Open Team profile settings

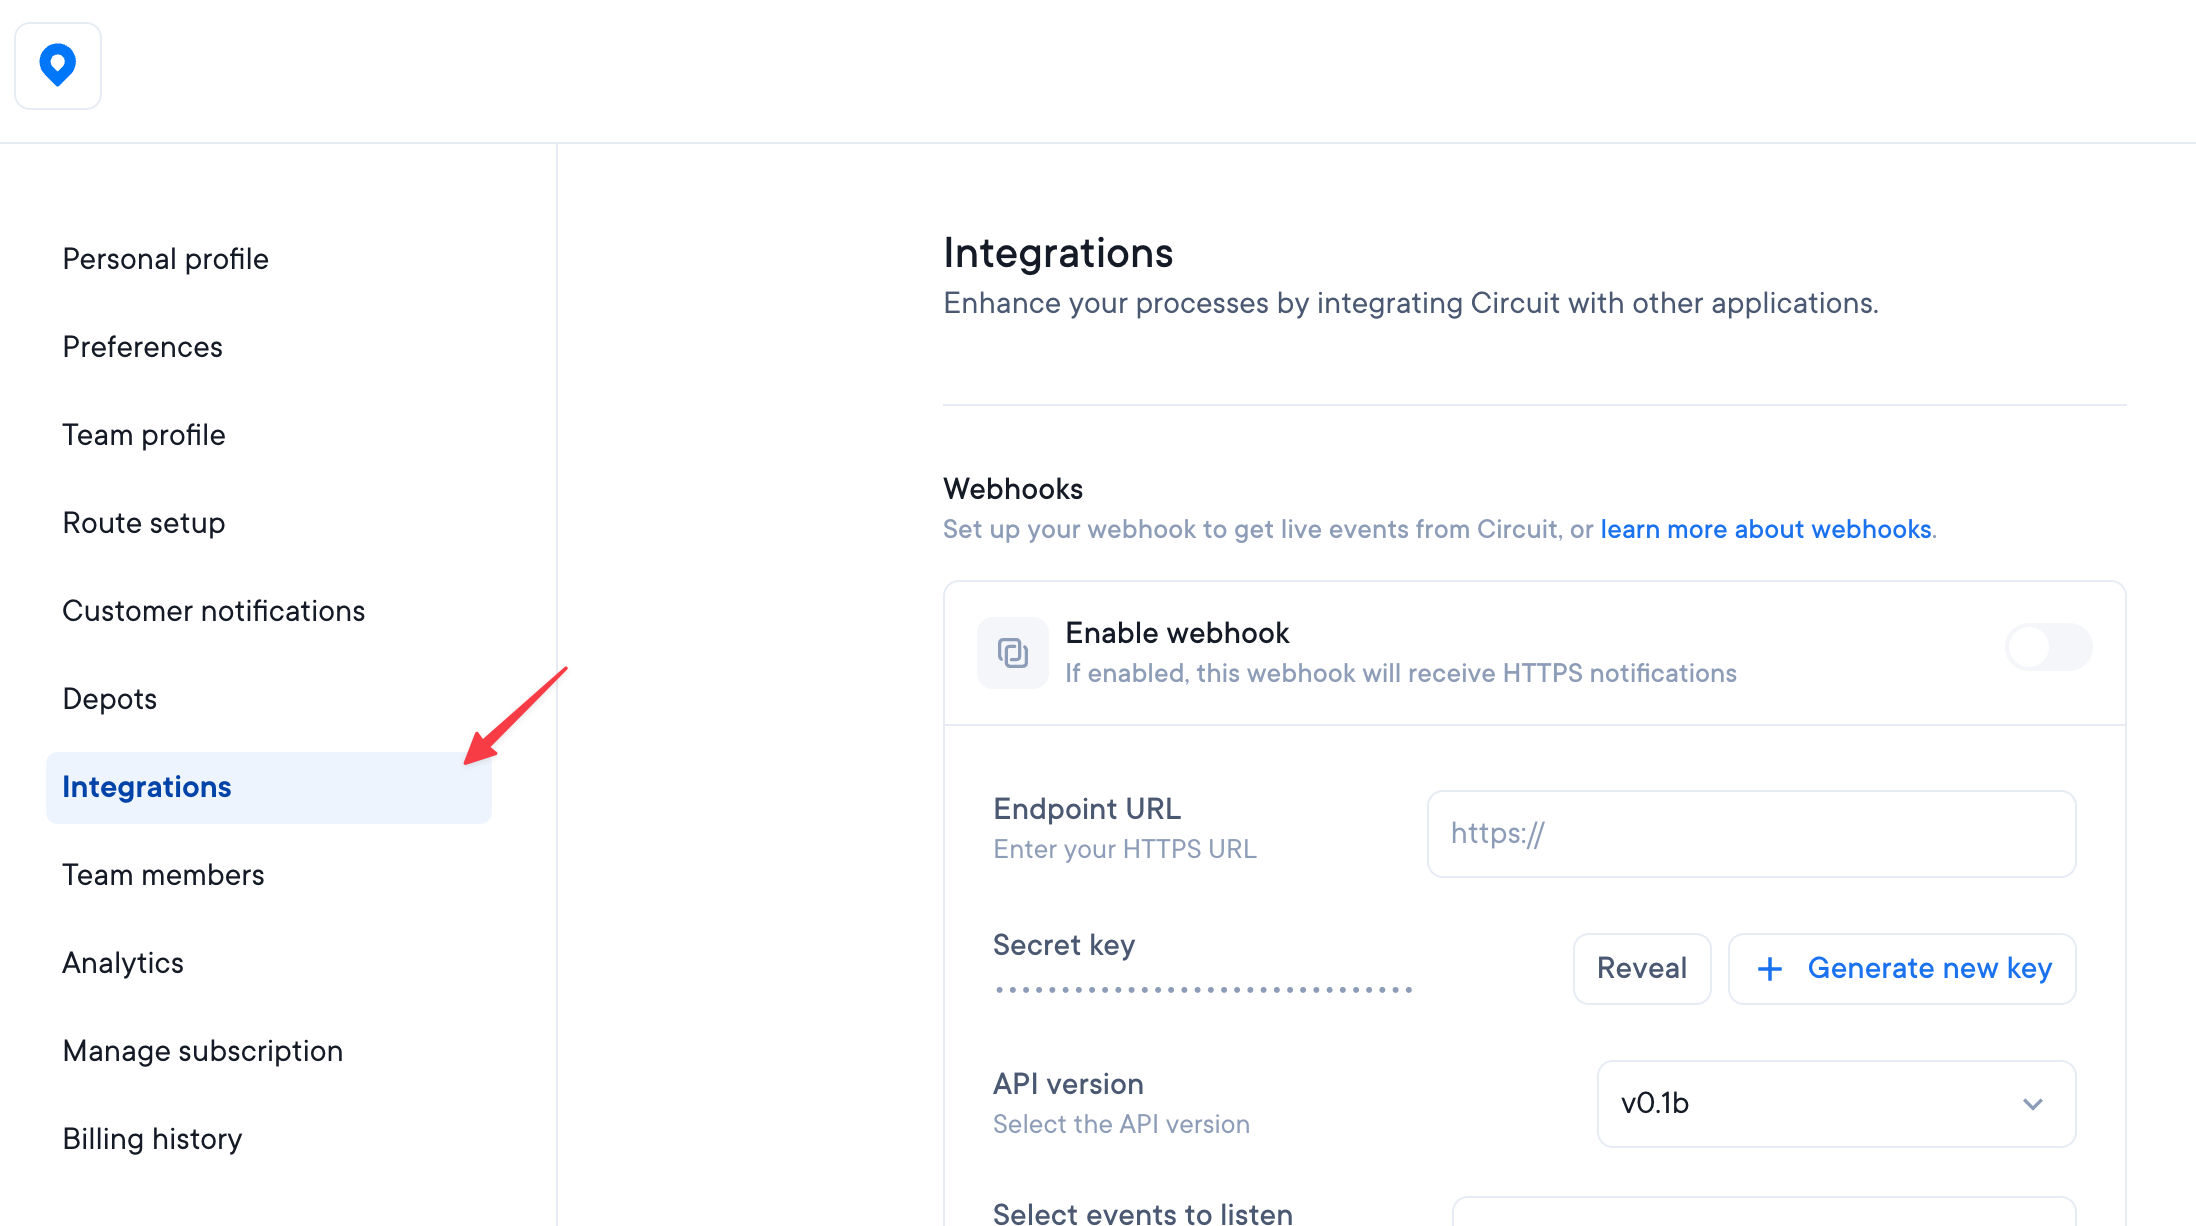click(143, 435)
